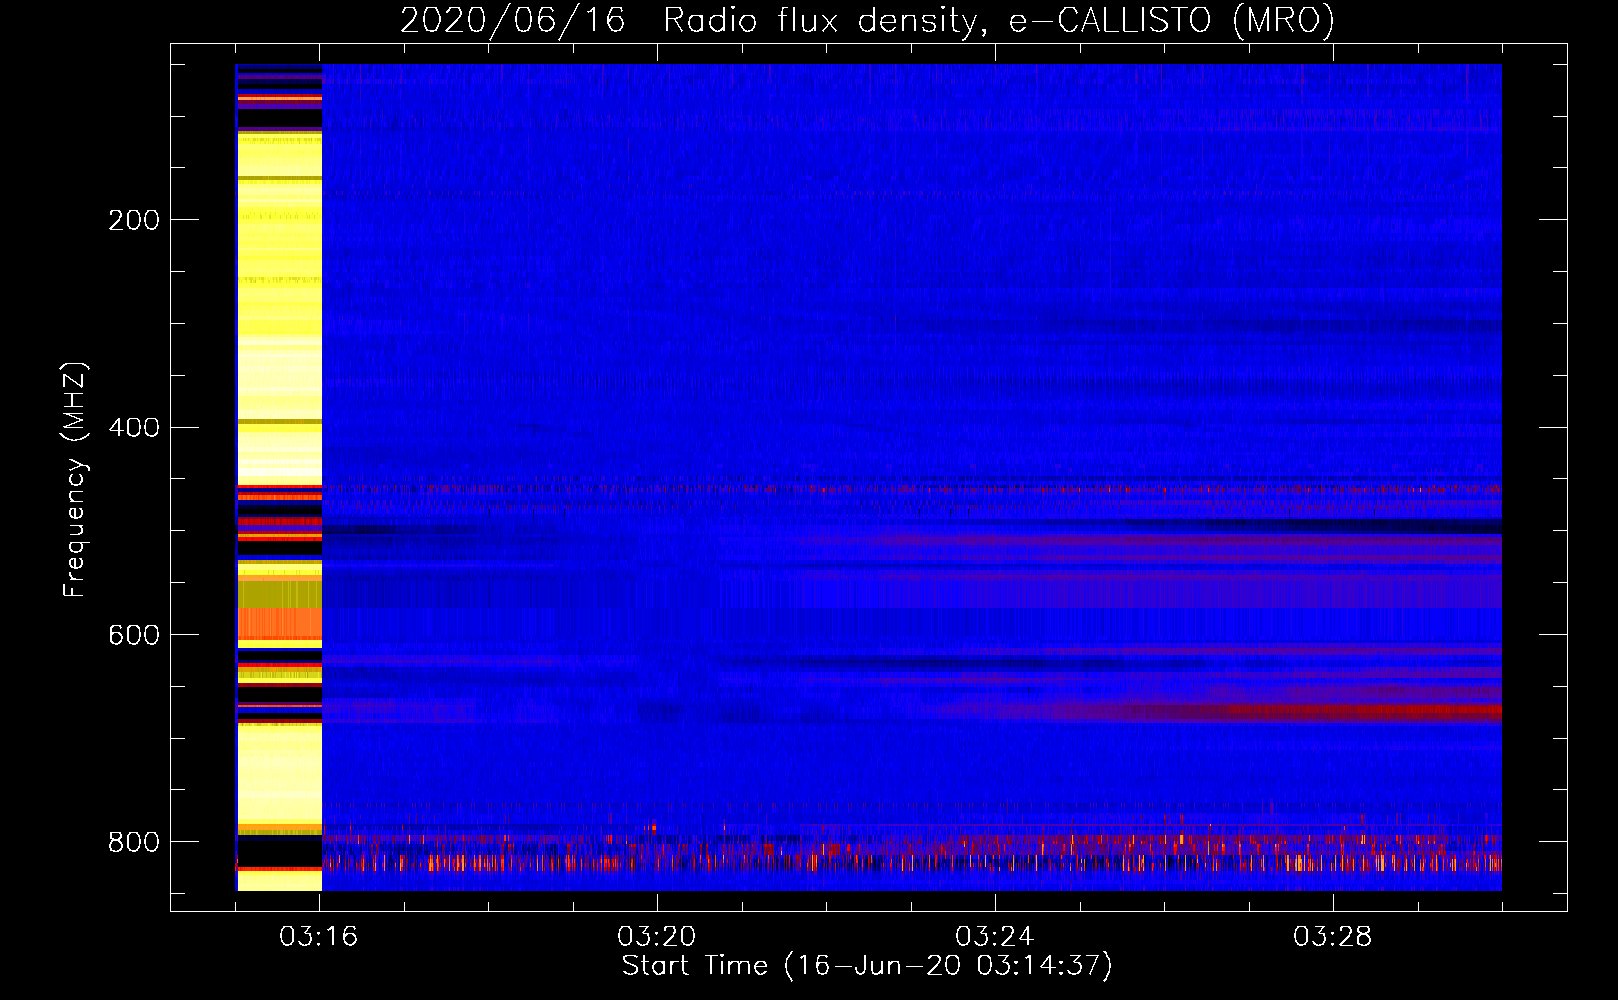Click the 800 frequency tick label
1618x1000 pixels.
pyautogui.click(x=133, y=842)
